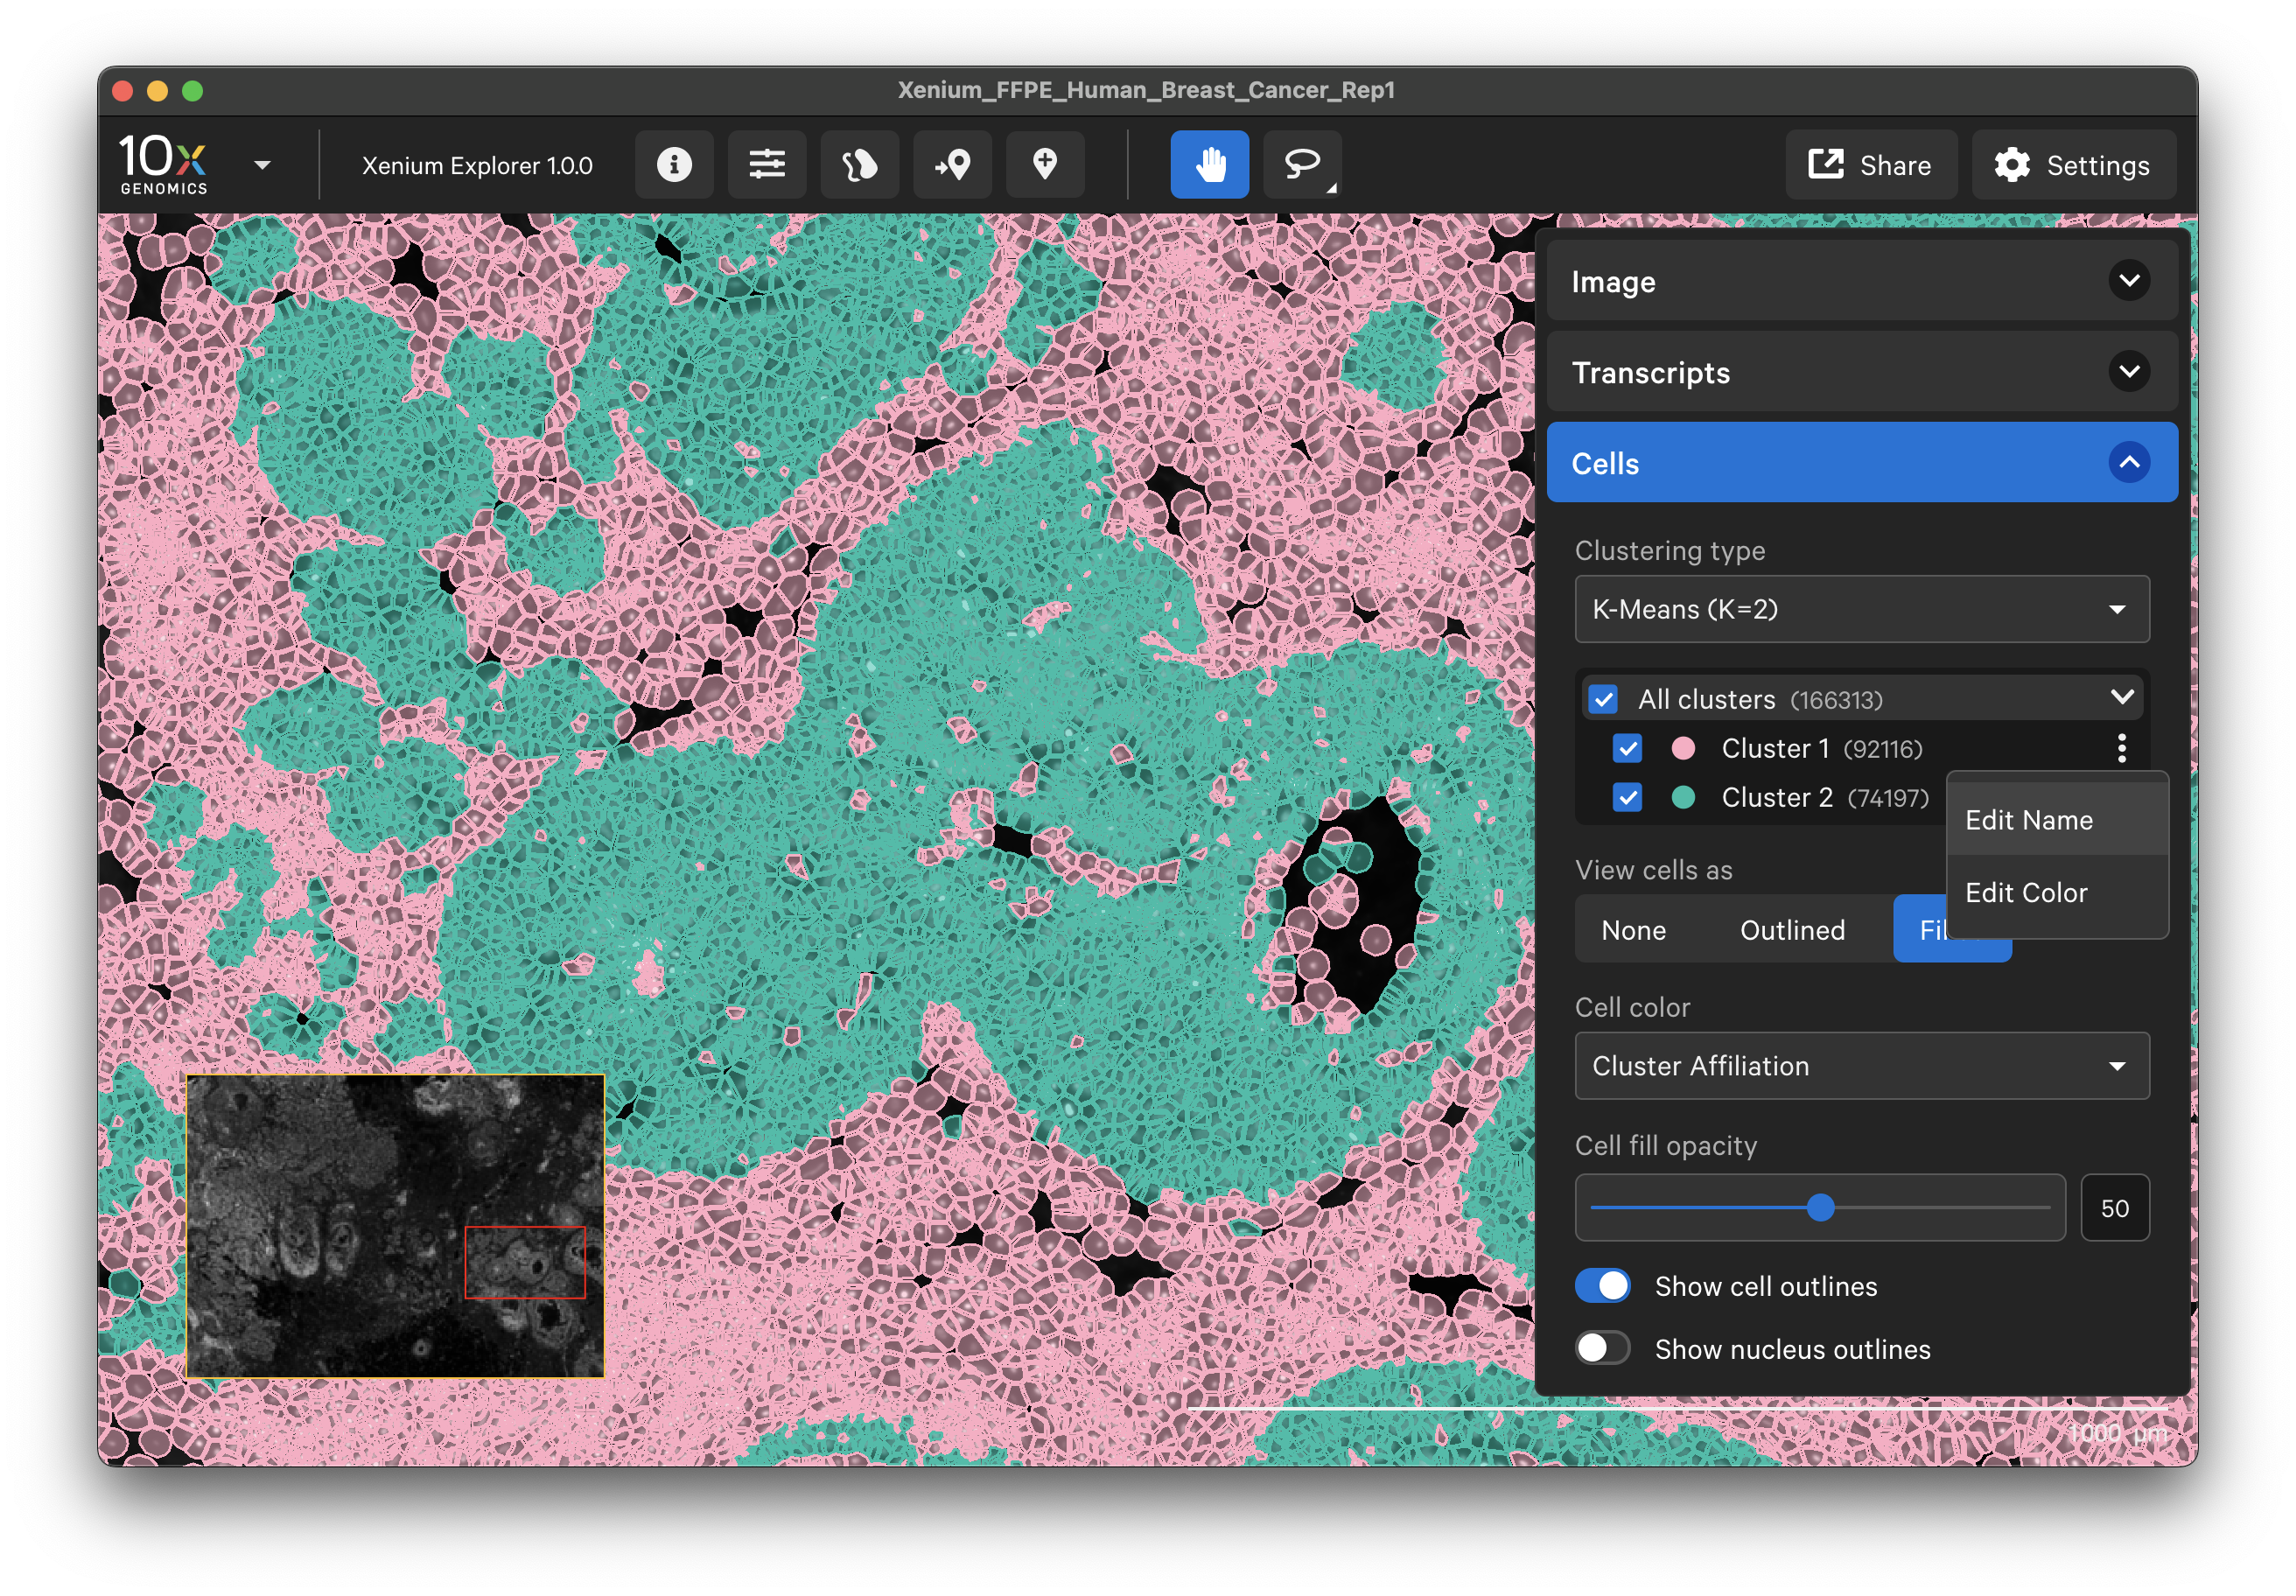This screenshot has height=1596, width=2296.
Task: Click the green Cluster 2 color dot
Action: tap(1683, 797)
